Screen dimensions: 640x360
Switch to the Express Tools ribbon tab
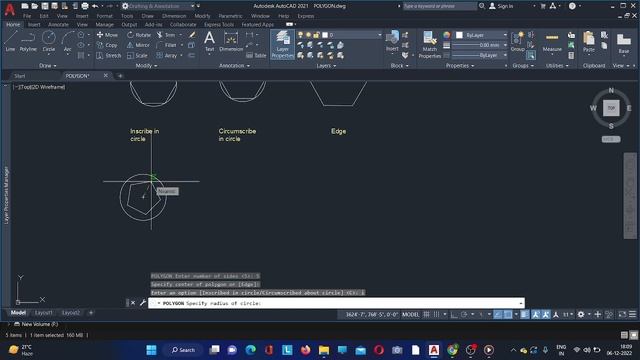point(219,24)
